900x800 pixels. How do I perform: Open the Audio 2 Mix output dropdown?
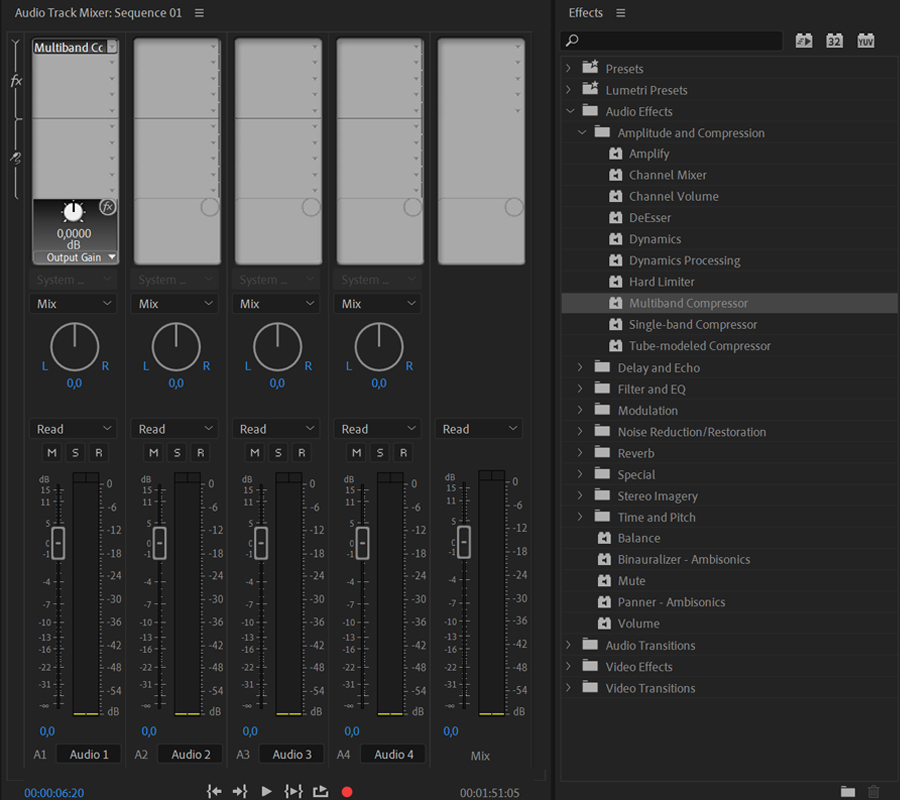[176, 304]
